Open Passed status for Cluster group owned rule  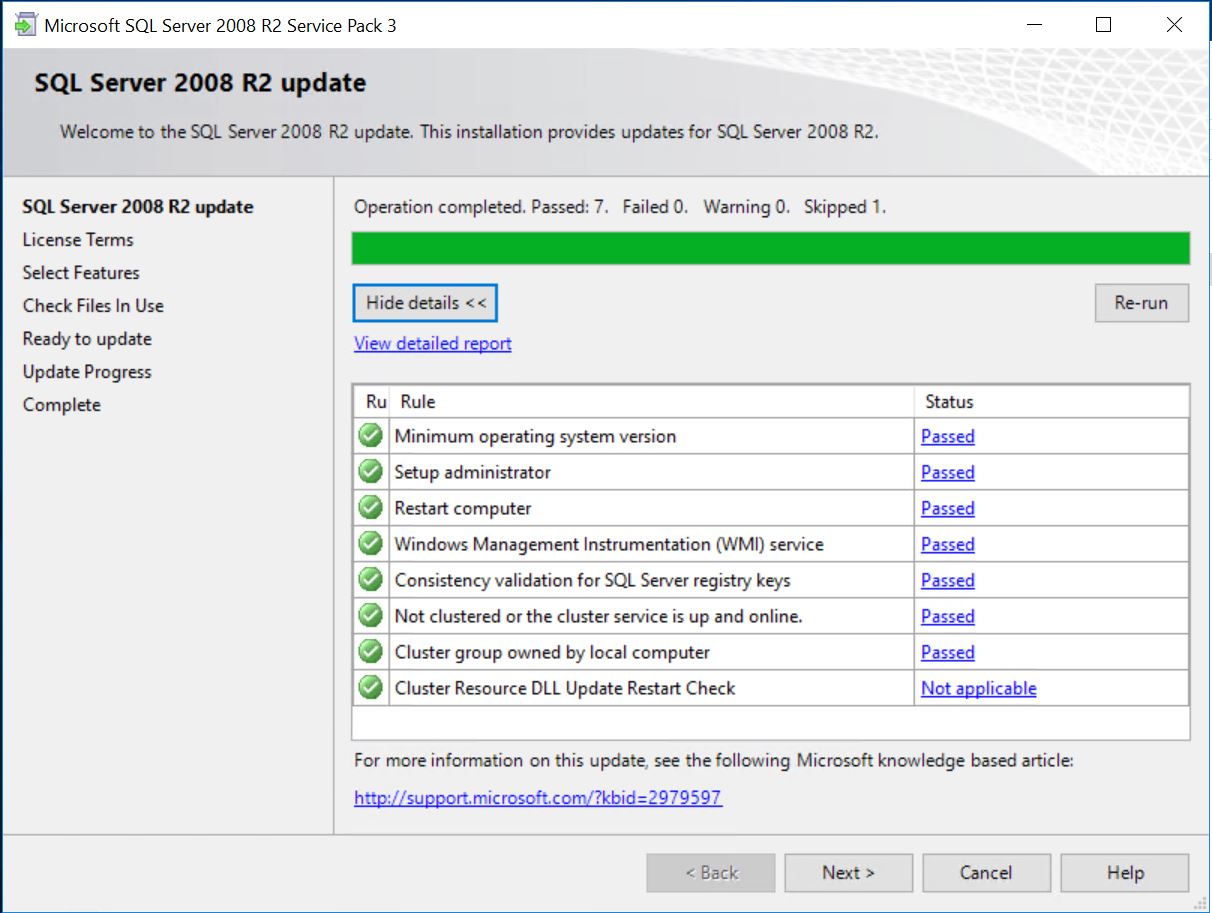[x=948, y=652]
